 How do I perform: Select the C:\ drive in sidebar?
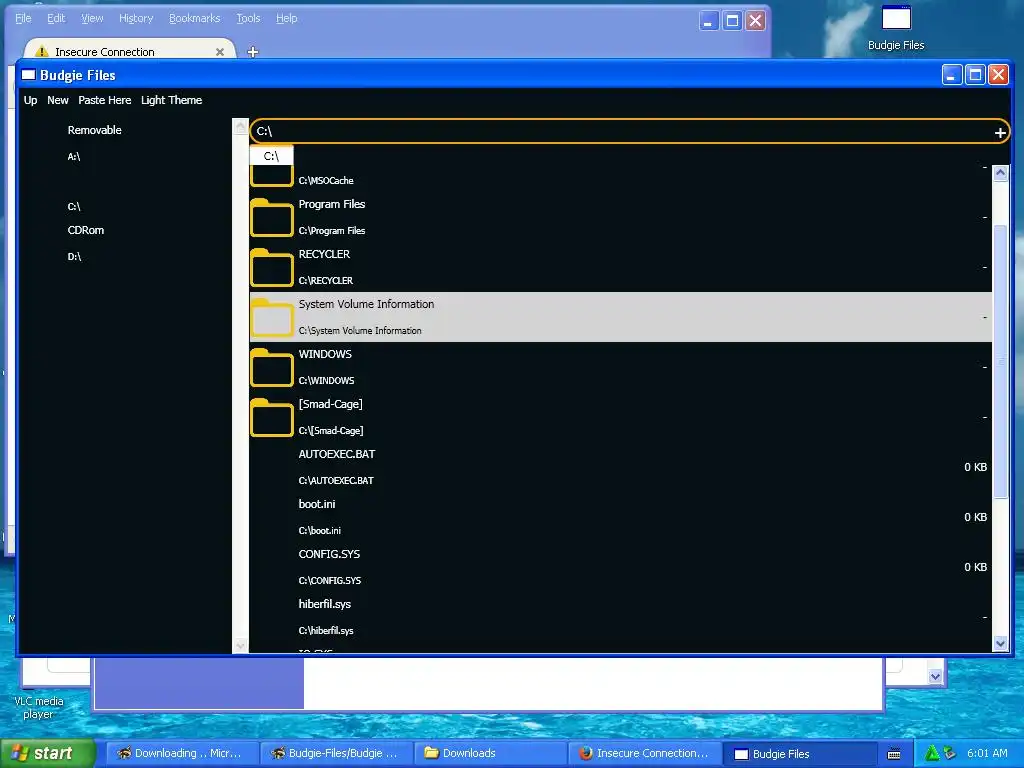point(74,206)
